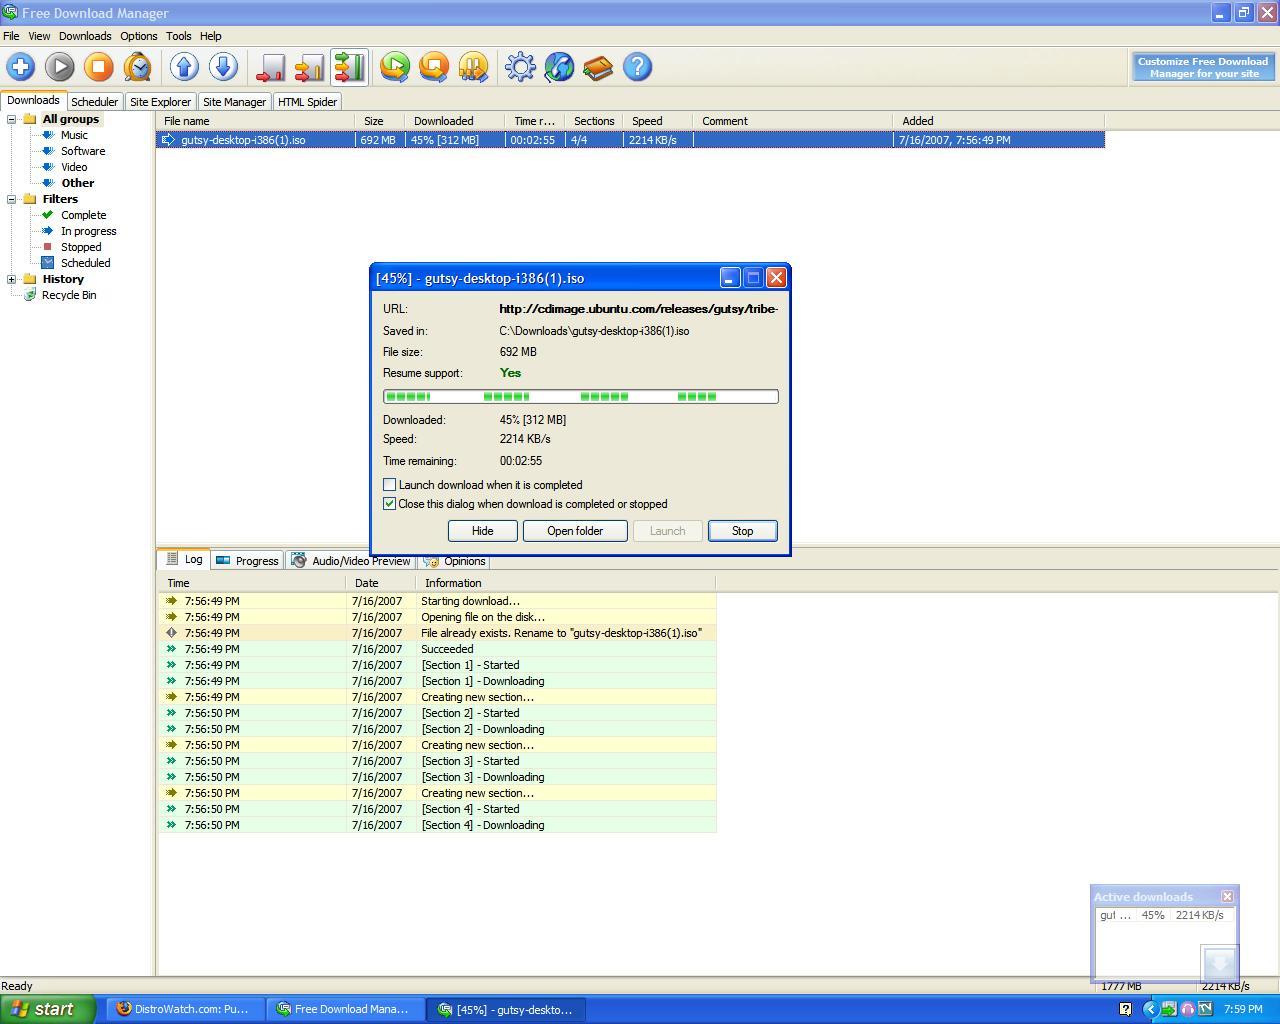Click the green arrow tray icon
The width and height of the screenshot is (1280, 1024).
1168,1009
